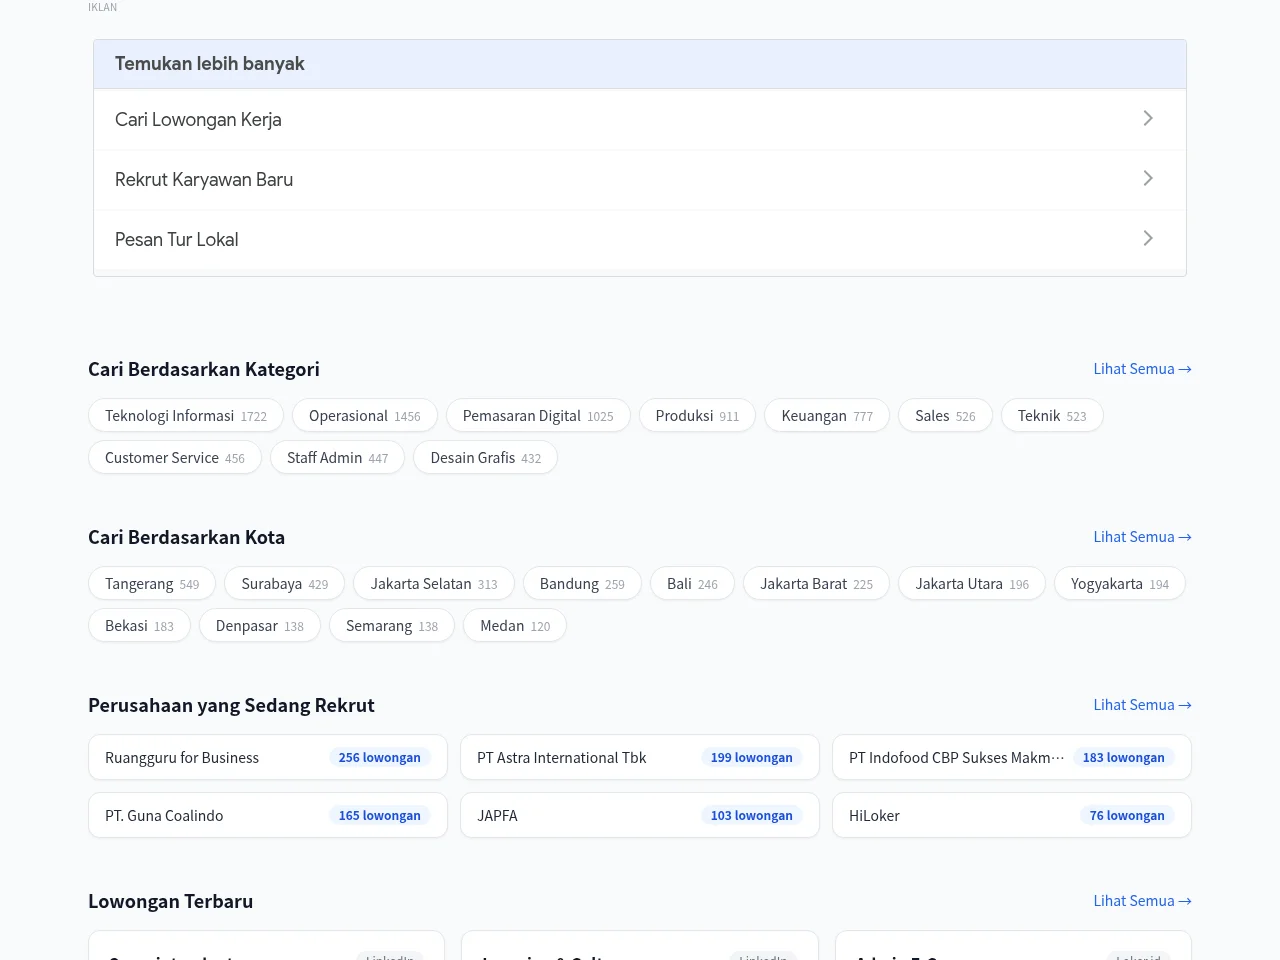Click the 256 lowongan badge
Viewport: 1280px width, 960px height.
click(x=380, y=758)
